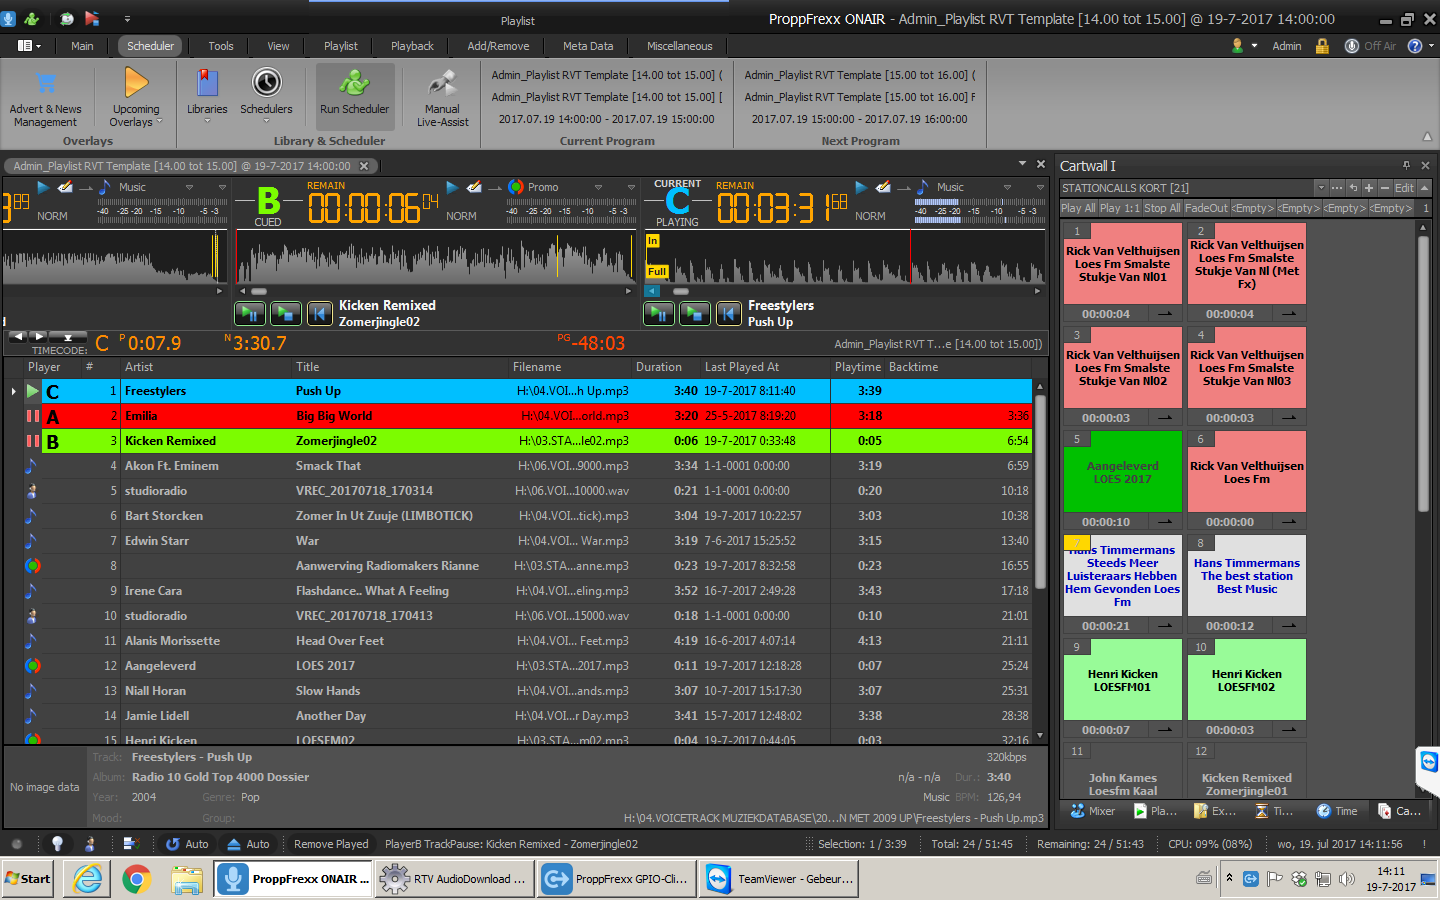Switch to the Meta Data ribbon tab

(588, 46)
